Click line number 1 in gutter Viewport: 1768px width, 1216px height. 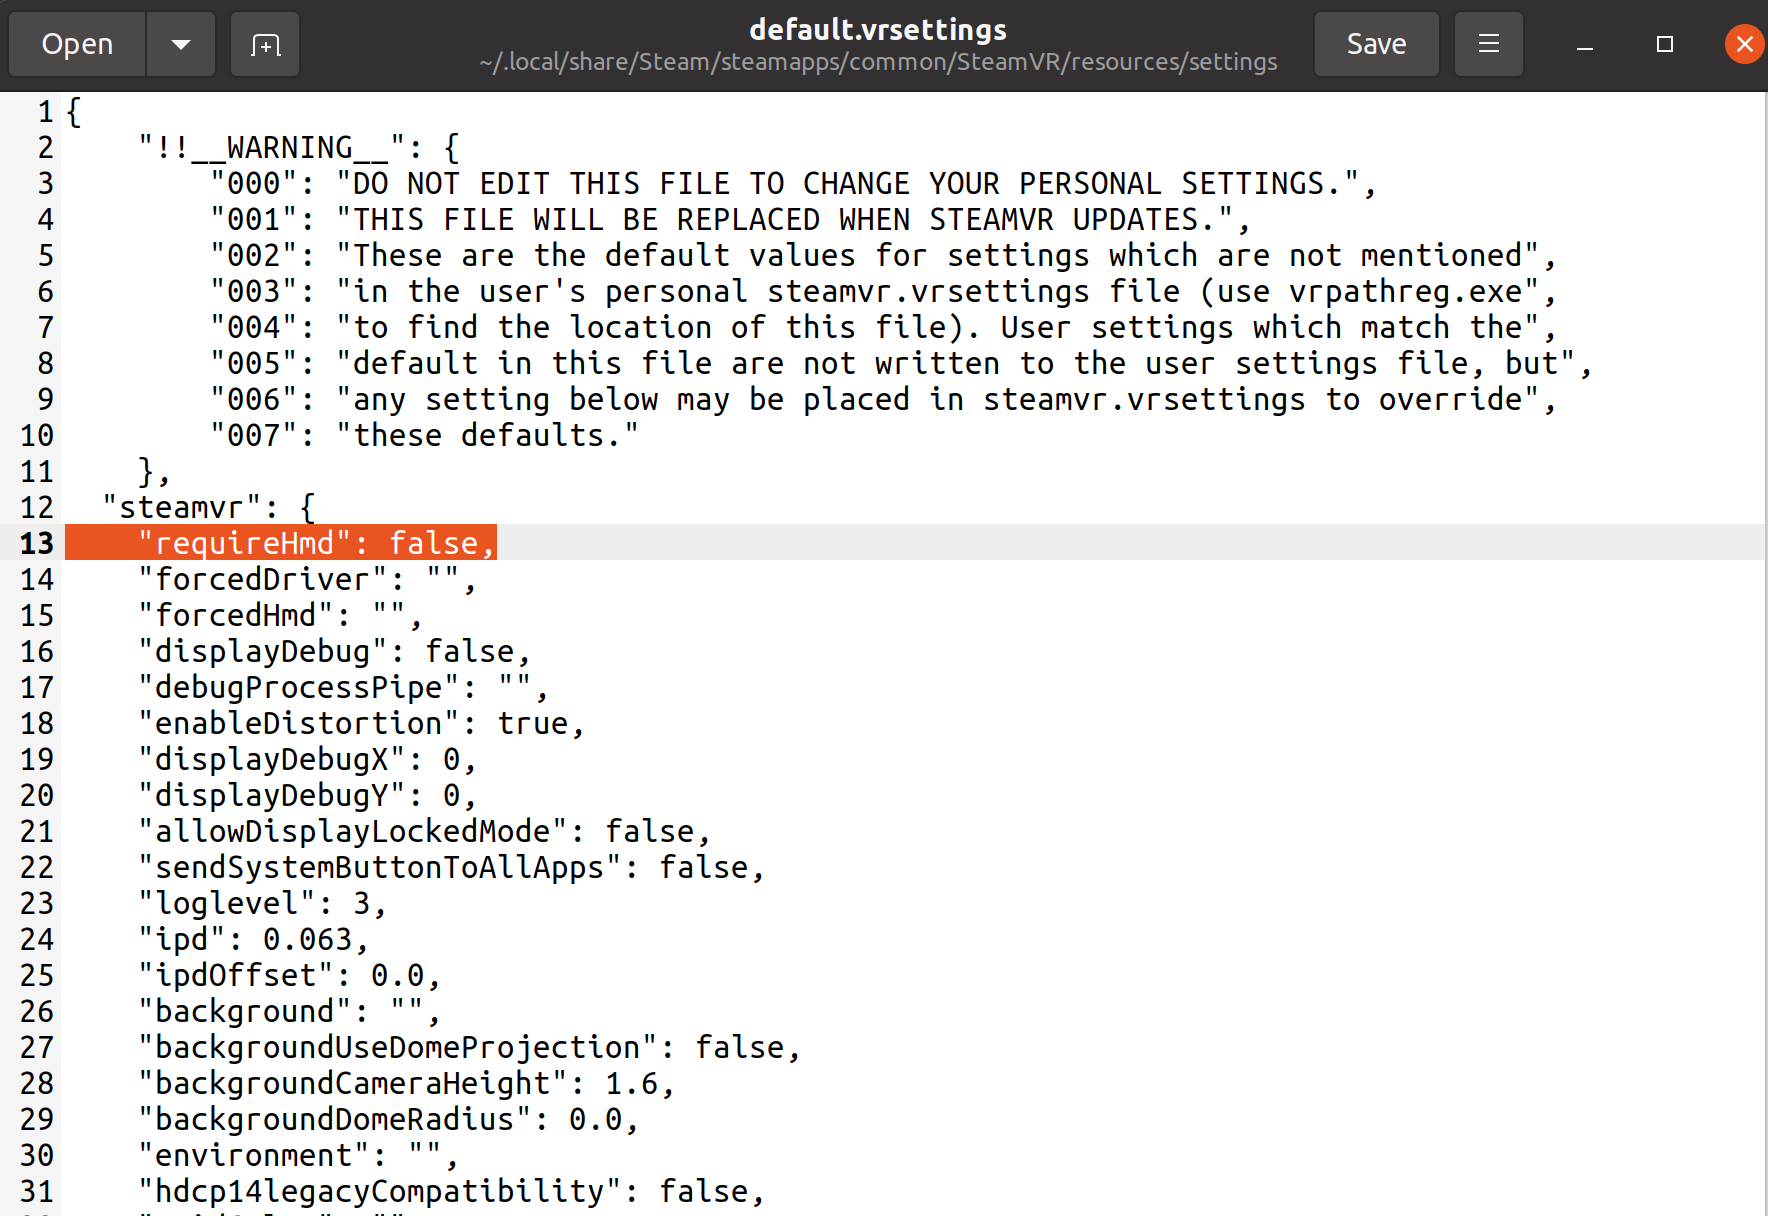pos(46,111)
